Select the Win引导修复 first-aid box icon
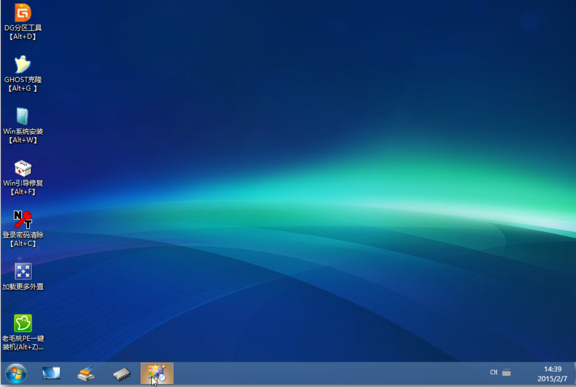This screenshot has height=387, width=576. pyautogui.click(x=23, y=168)
